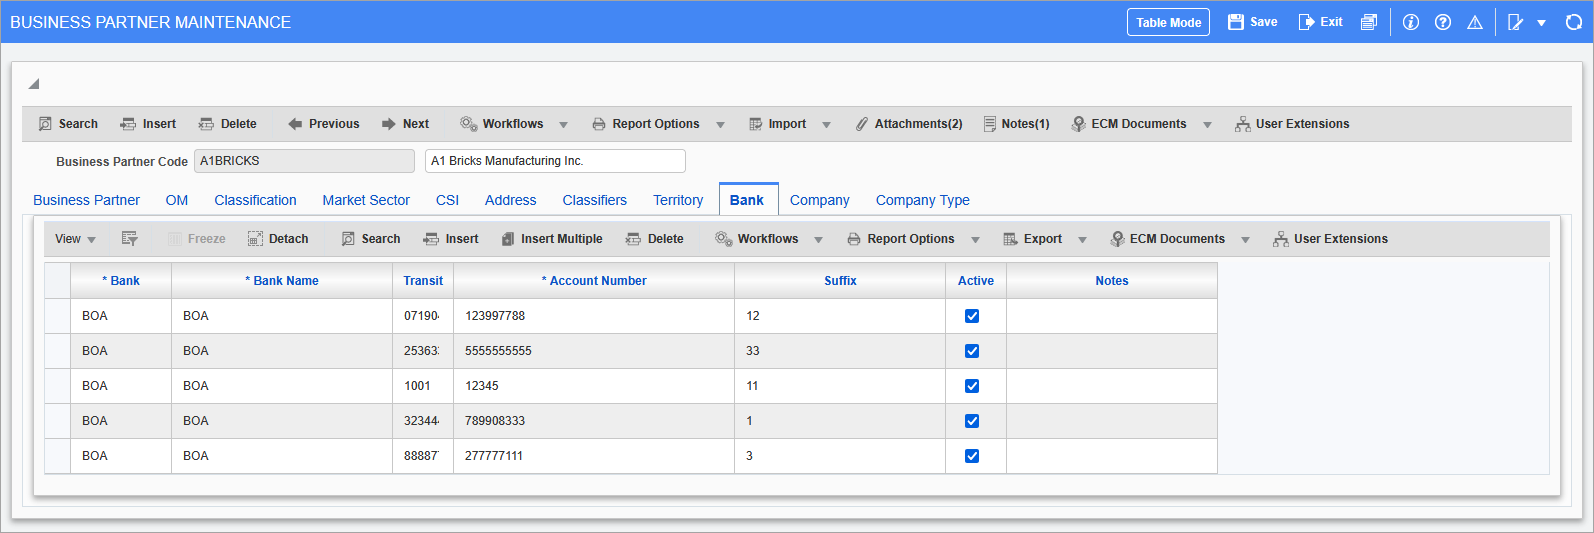This screenshot has width=1594, height=533.
Task: Open Attachments(2) paperclip
Action: (x=861, y=124)
